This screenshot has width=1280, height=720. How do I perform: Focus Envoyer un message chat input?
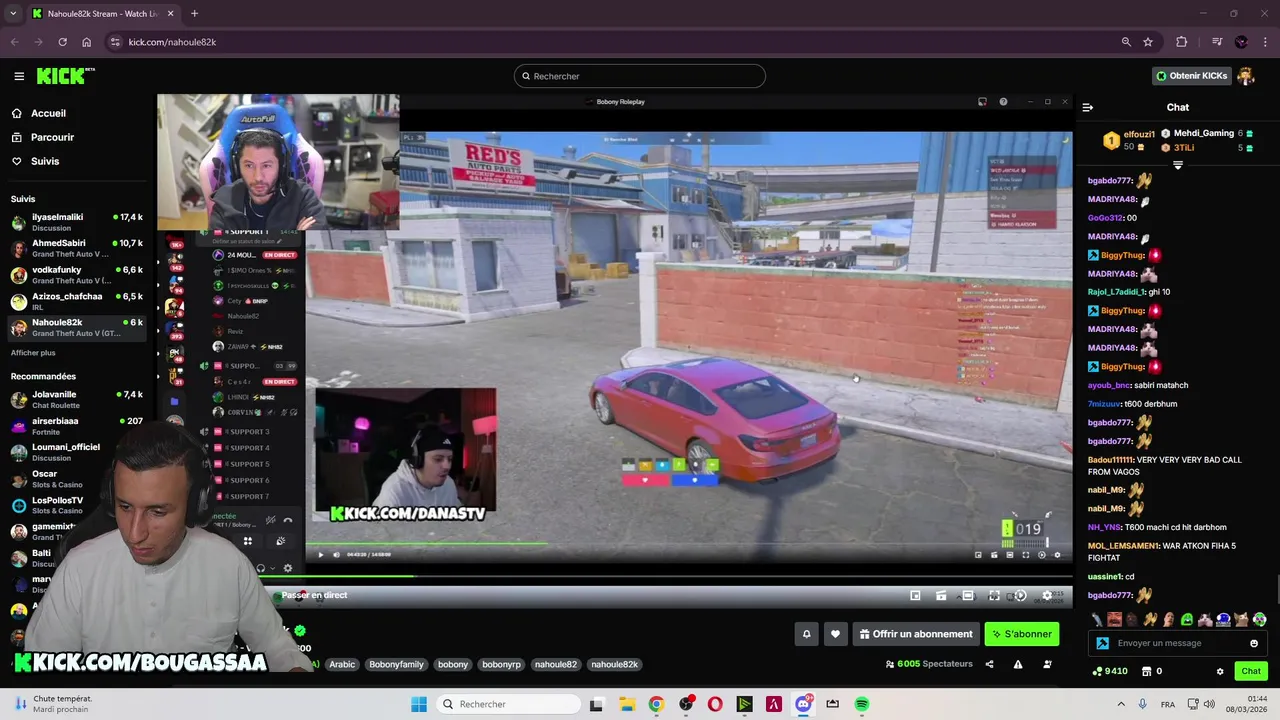click(1178, 643)
